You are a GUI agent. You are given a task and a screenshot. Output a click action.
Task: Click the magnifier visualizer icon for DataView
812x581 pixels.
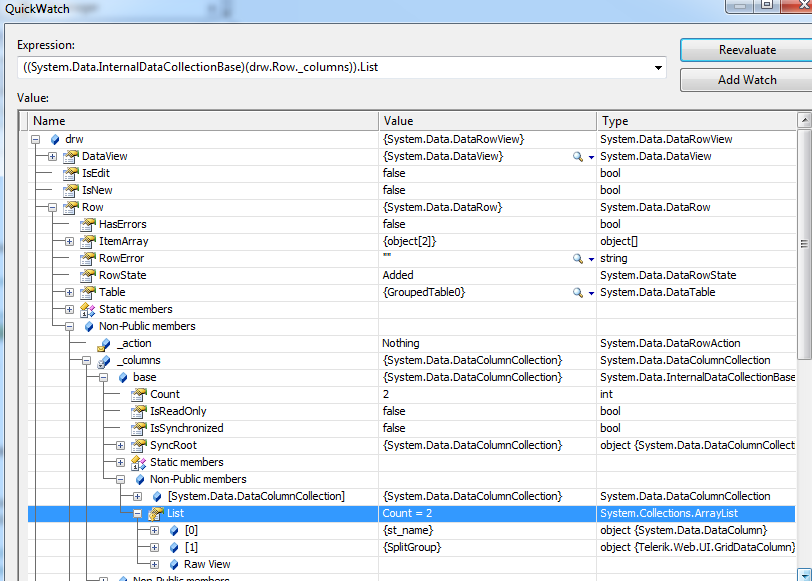[577, 157]
